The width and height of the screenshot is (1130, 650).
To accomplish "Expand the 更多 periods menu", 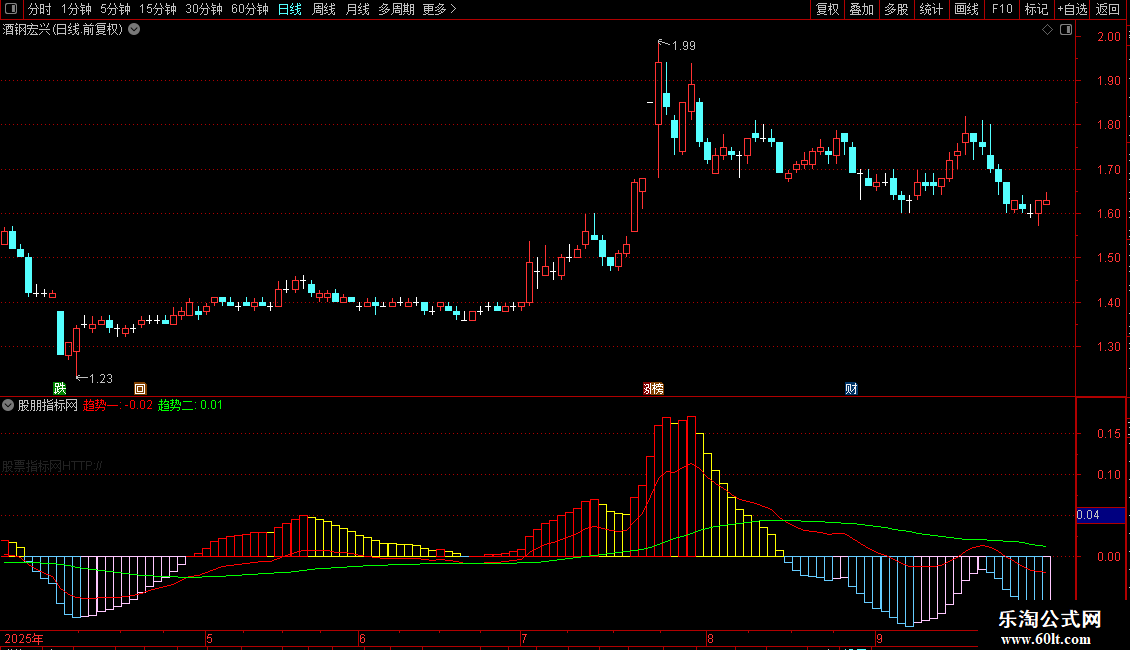I will tap(439, 9).
